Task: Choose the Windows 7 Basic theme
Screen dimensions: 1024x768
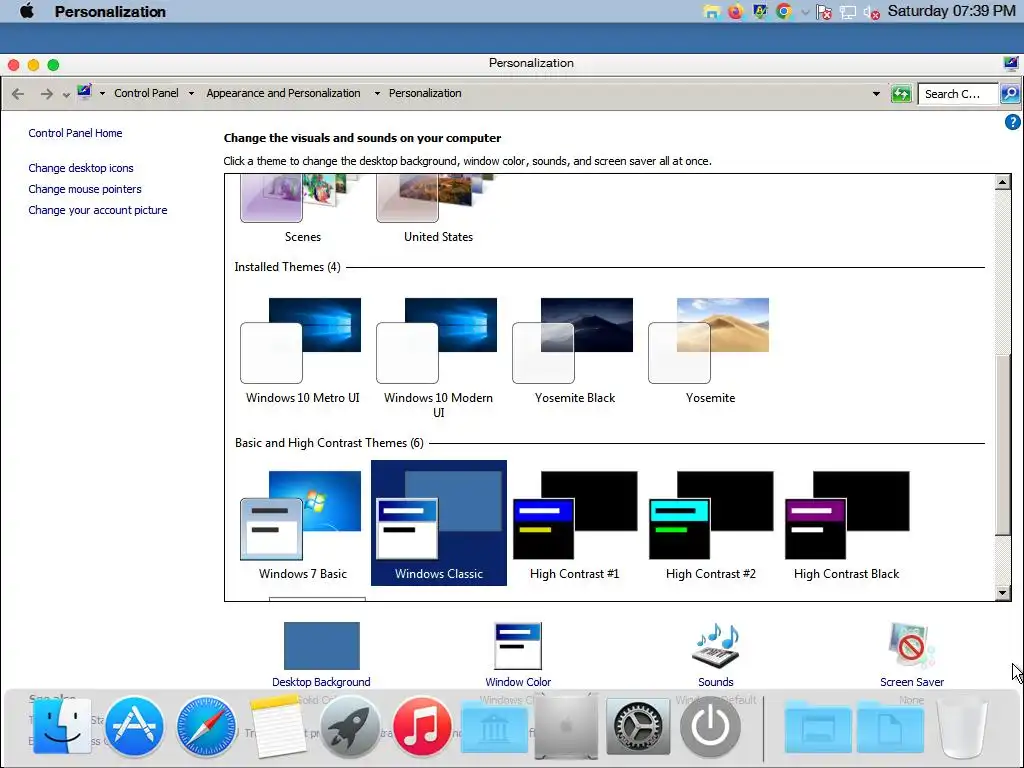Action: click(302, 524)
